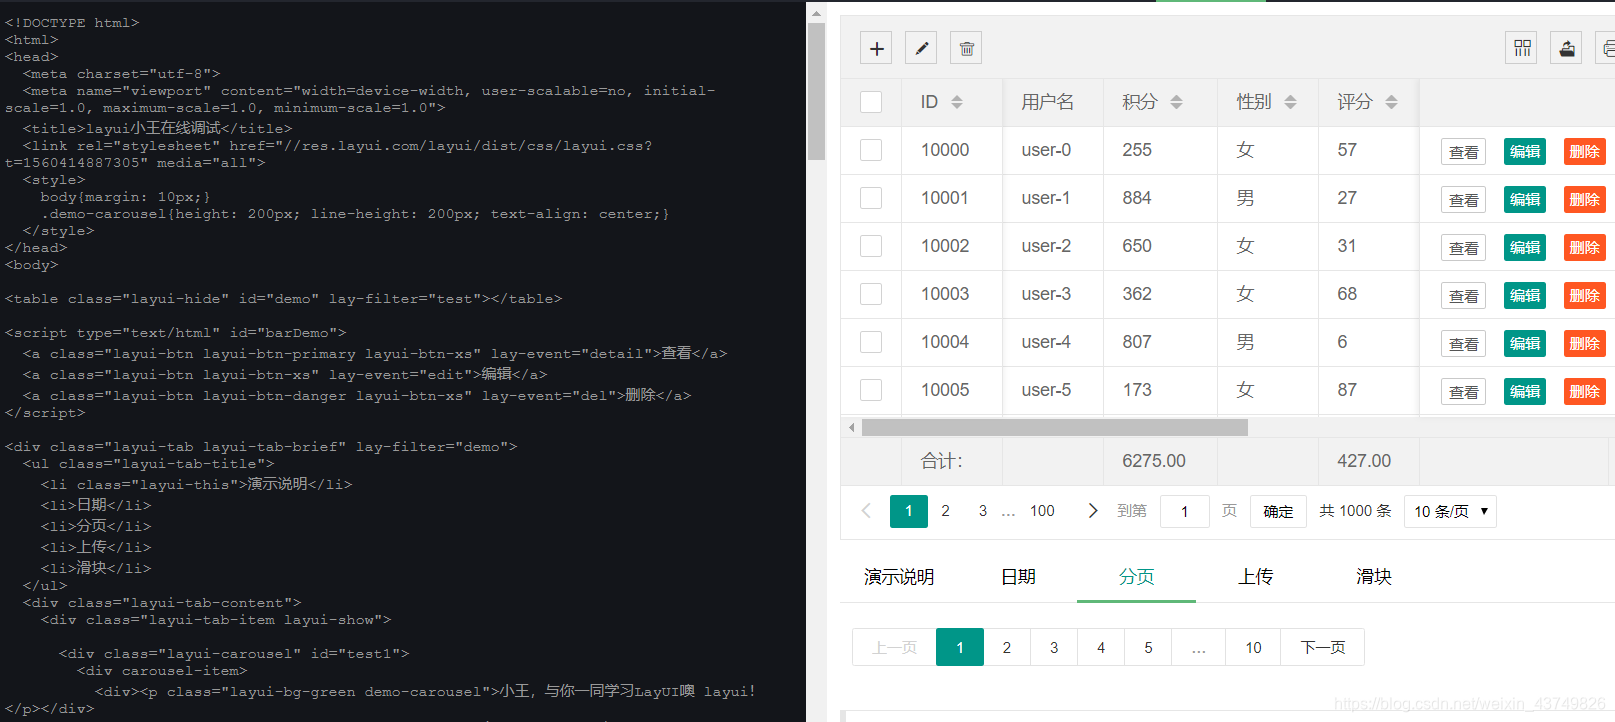Select page 2 in lower pagination
The height and width of the screenshot is (722, 1615).
(1007, 647)
